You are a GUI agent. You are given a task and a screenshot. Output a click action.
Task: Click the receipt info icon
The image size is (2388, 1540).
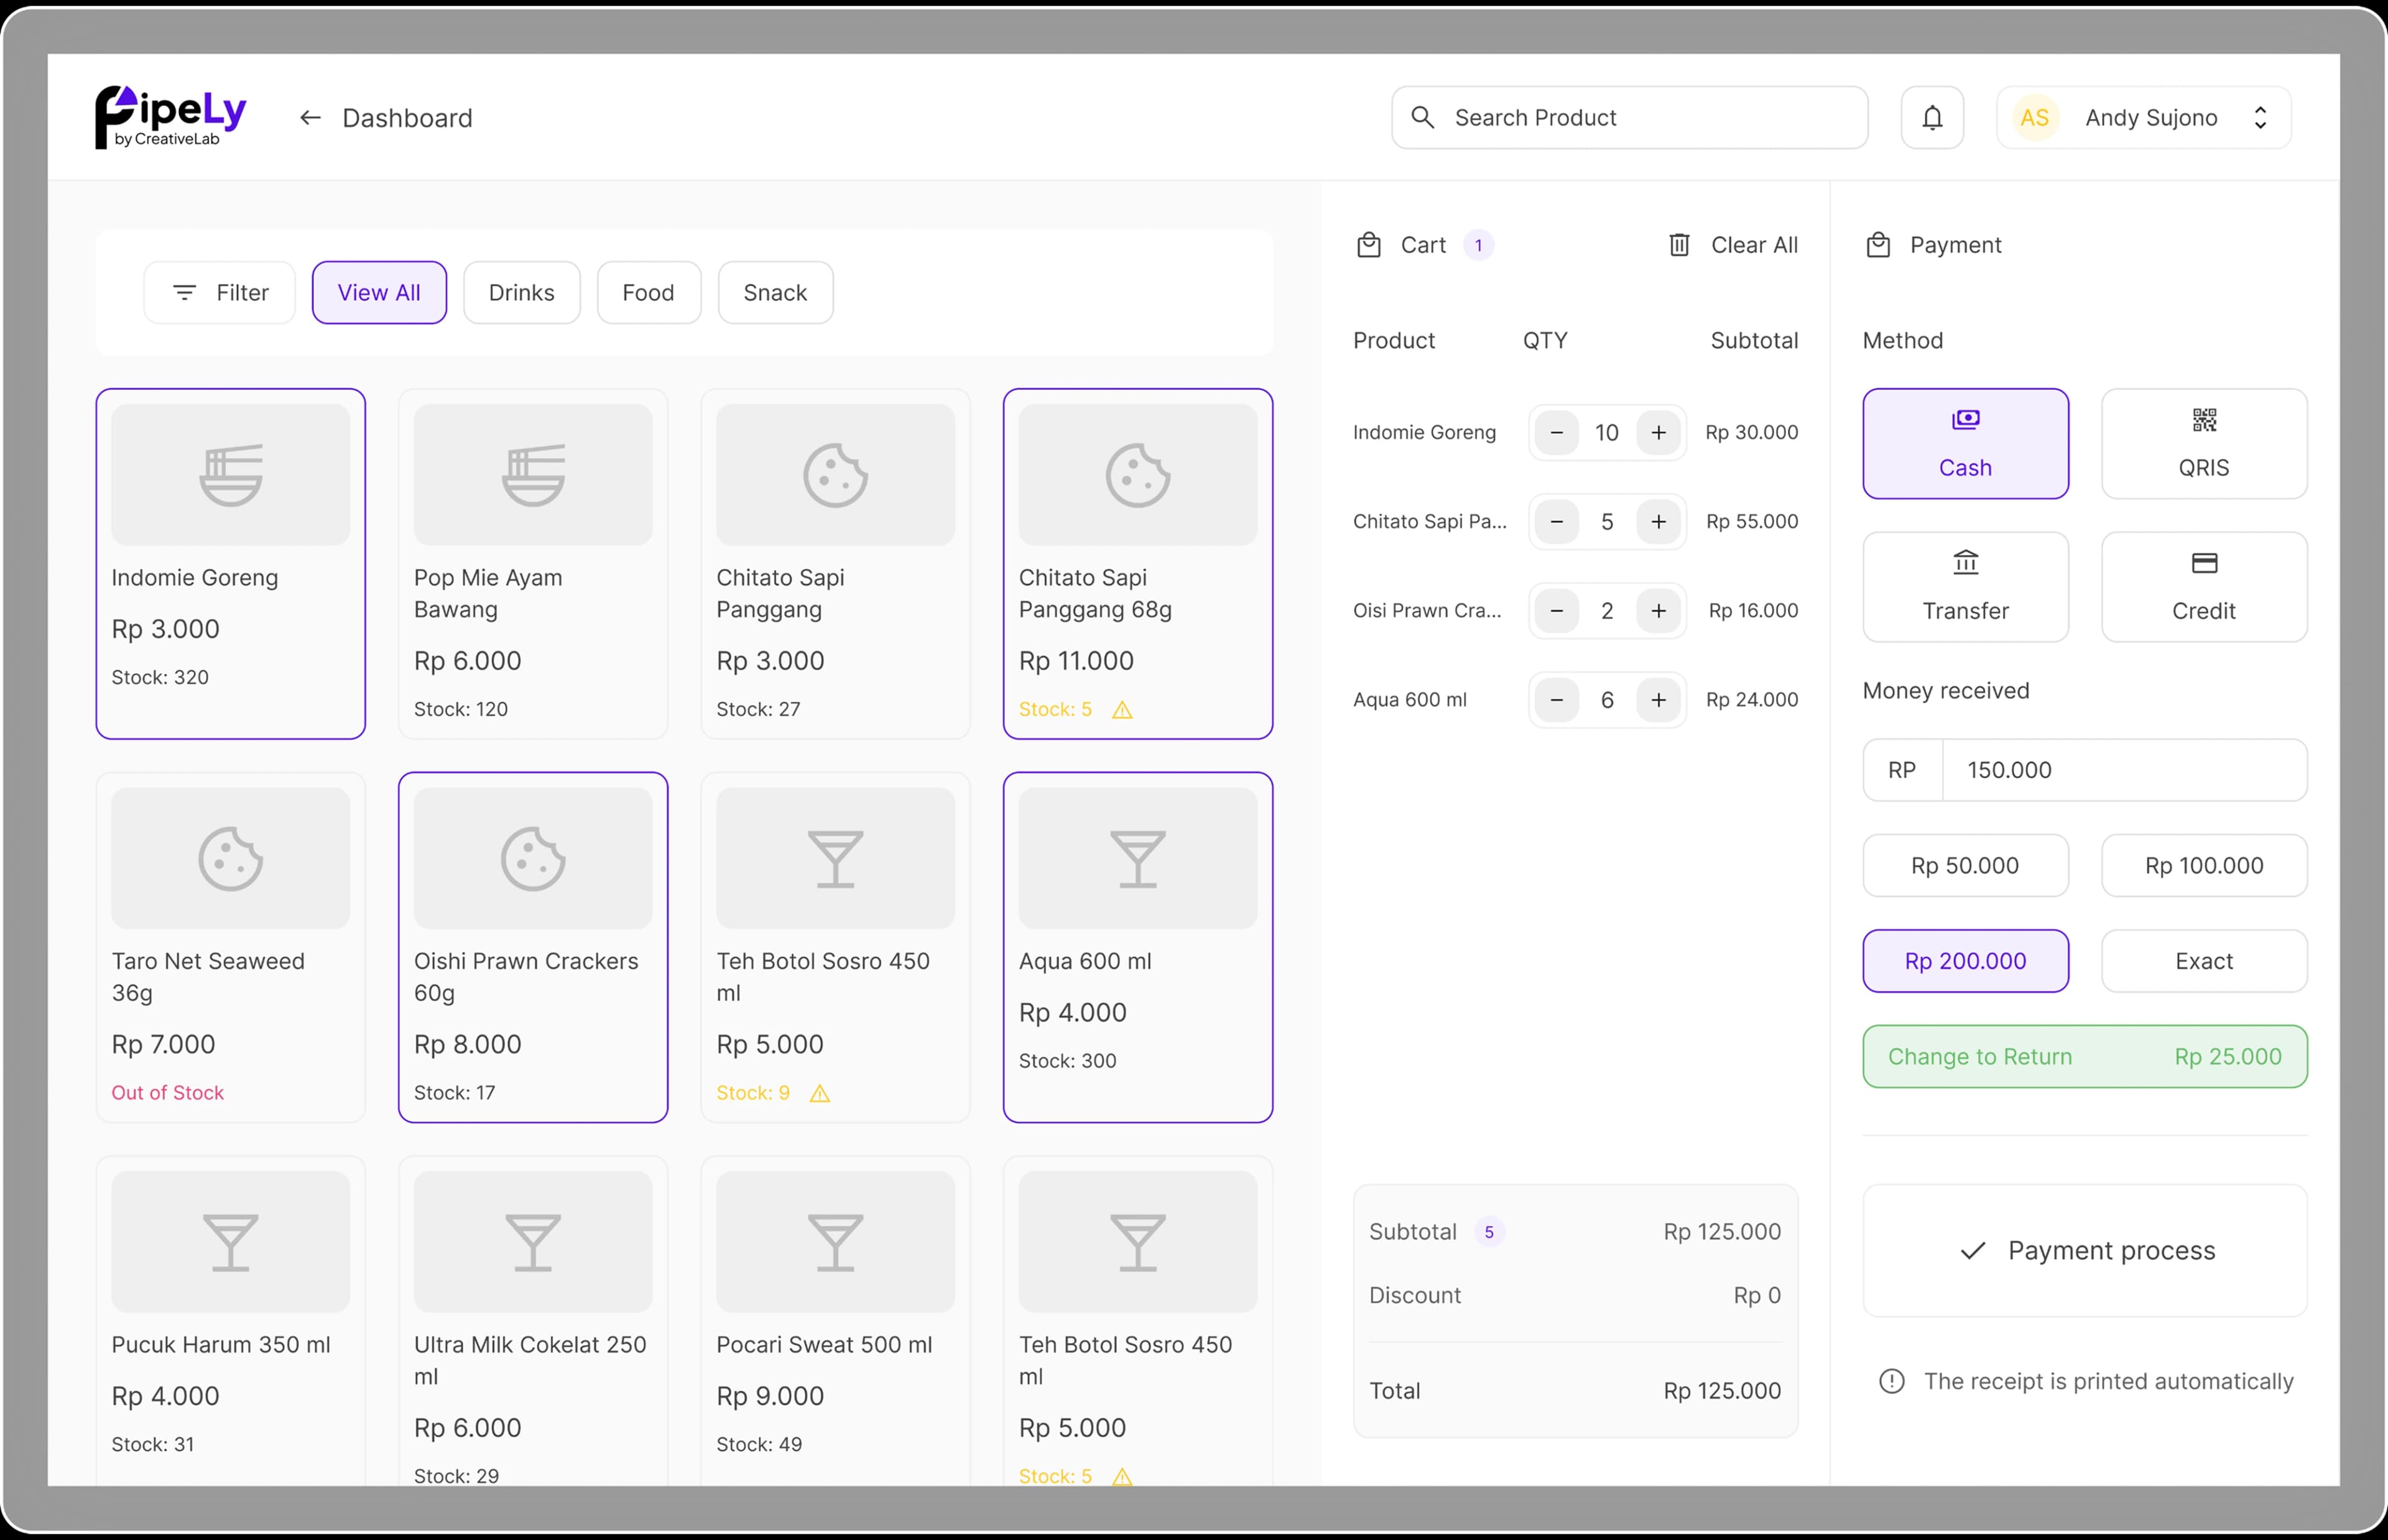click(1891, 1380)
